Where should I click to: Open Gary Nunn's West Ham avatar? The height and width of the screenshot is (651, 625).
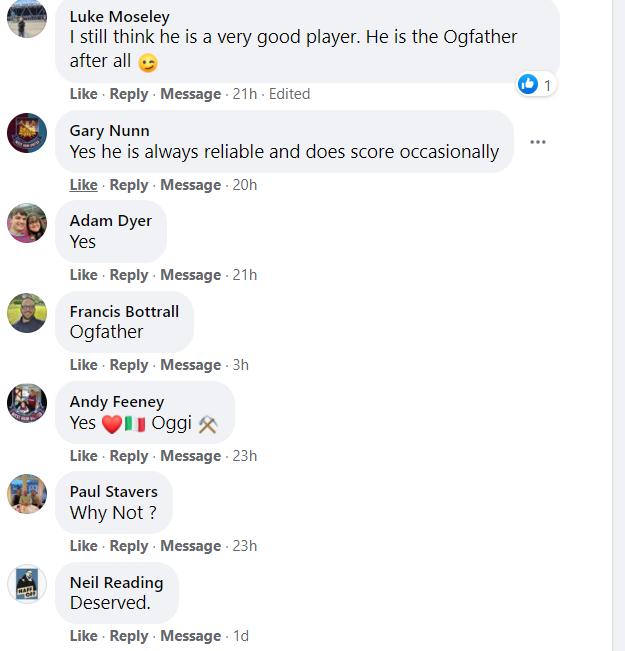pyautogui.click(x=27, y=133)
